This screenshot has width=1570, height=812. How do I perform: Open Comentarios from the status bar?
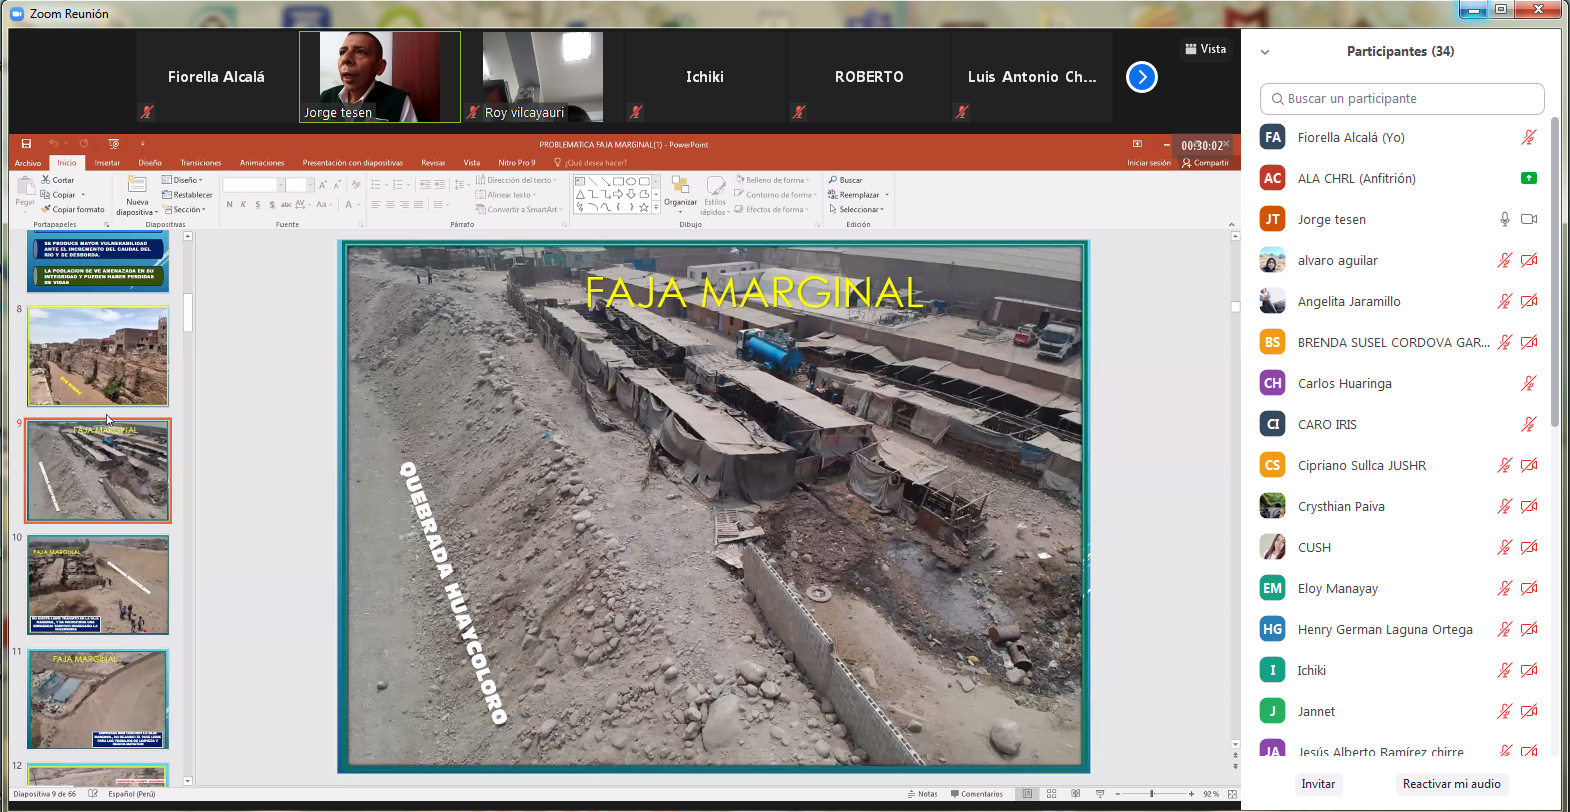pyautogui.click(x=977, y=794)
